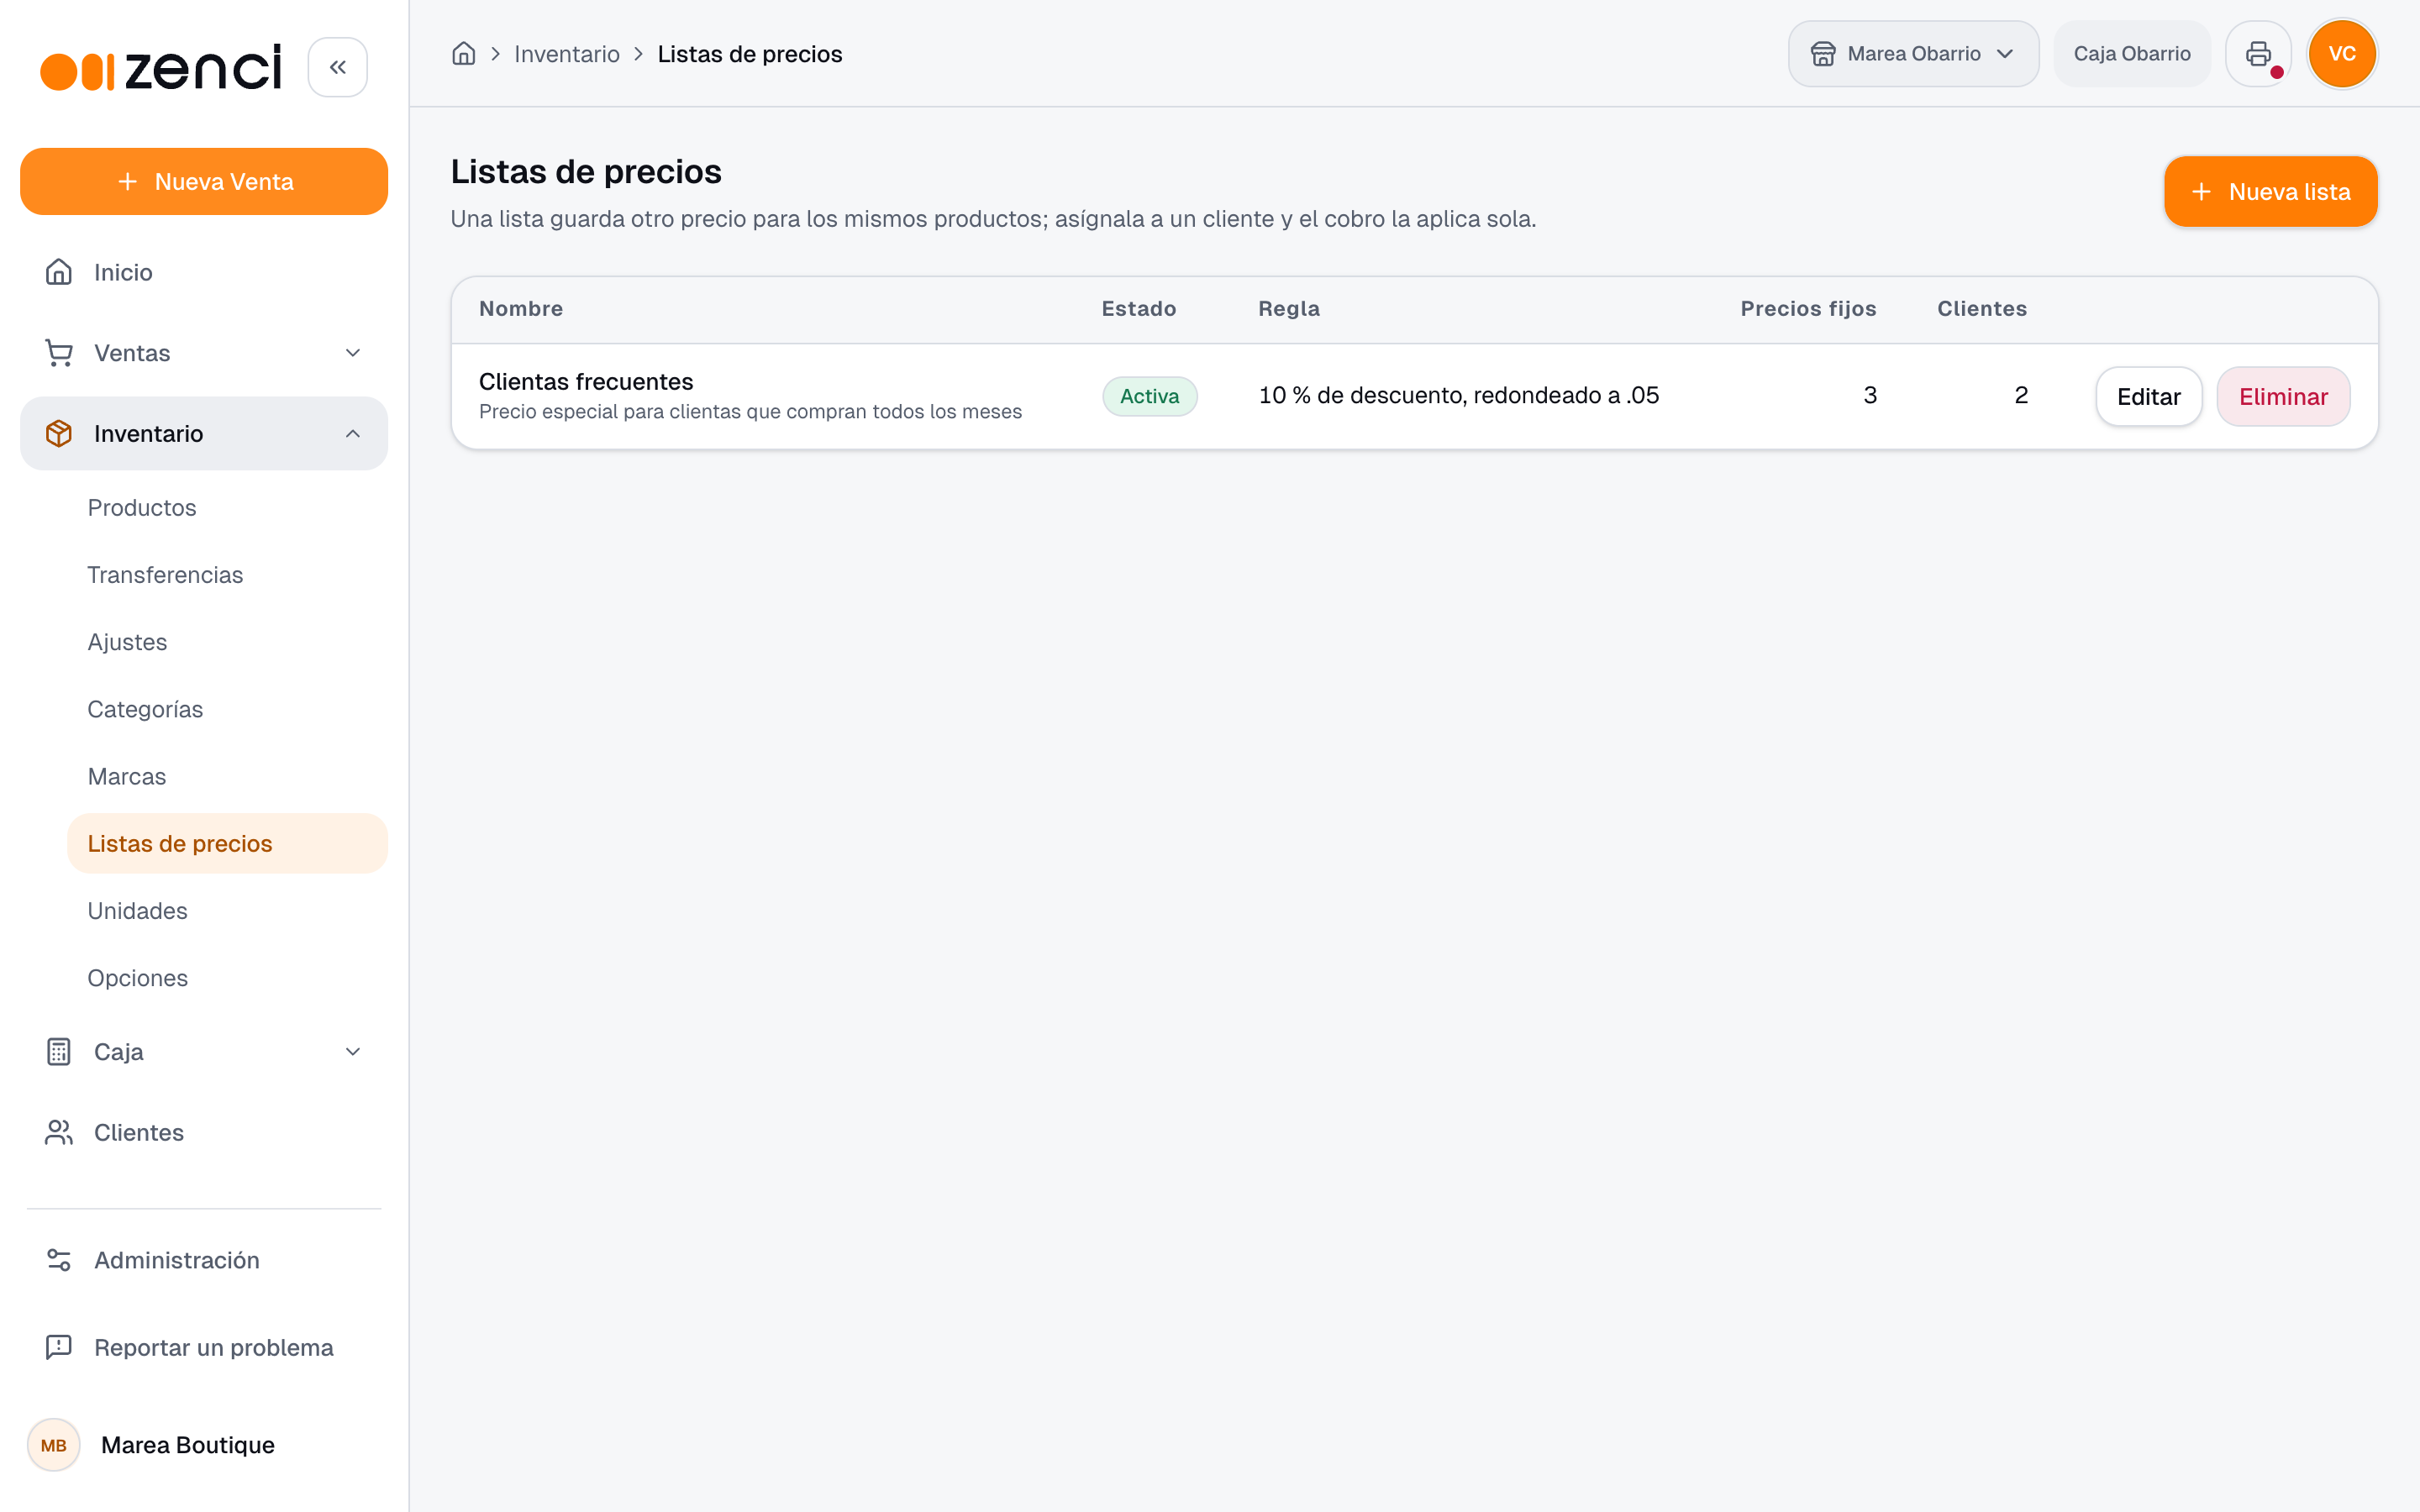The image size is (2420, 1512).
Task: Click the MB Marea Boutique avatar
Action: pos(54,1445)
